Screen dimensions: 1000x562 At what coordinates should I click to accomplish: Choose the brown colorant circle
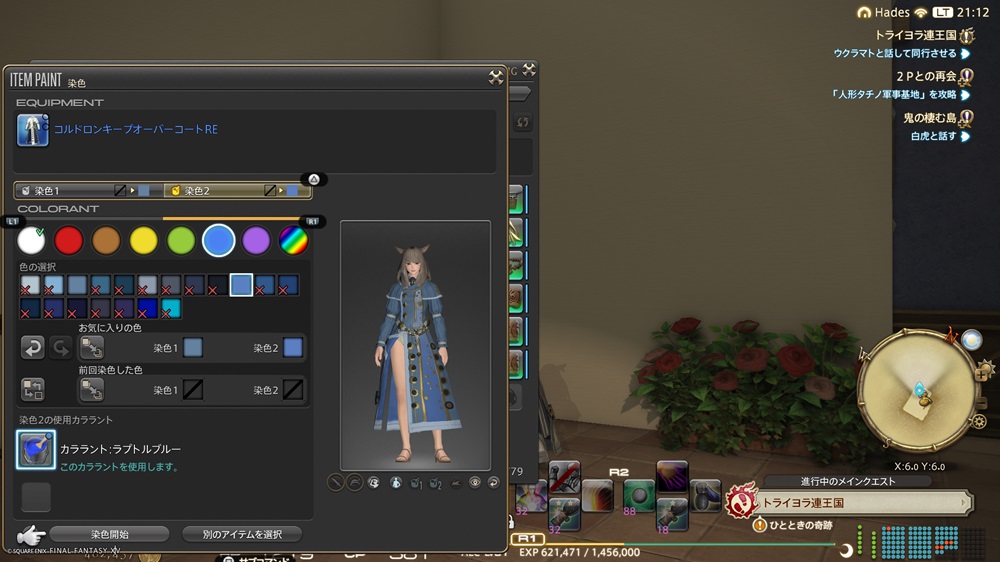(x=106, y=240)
